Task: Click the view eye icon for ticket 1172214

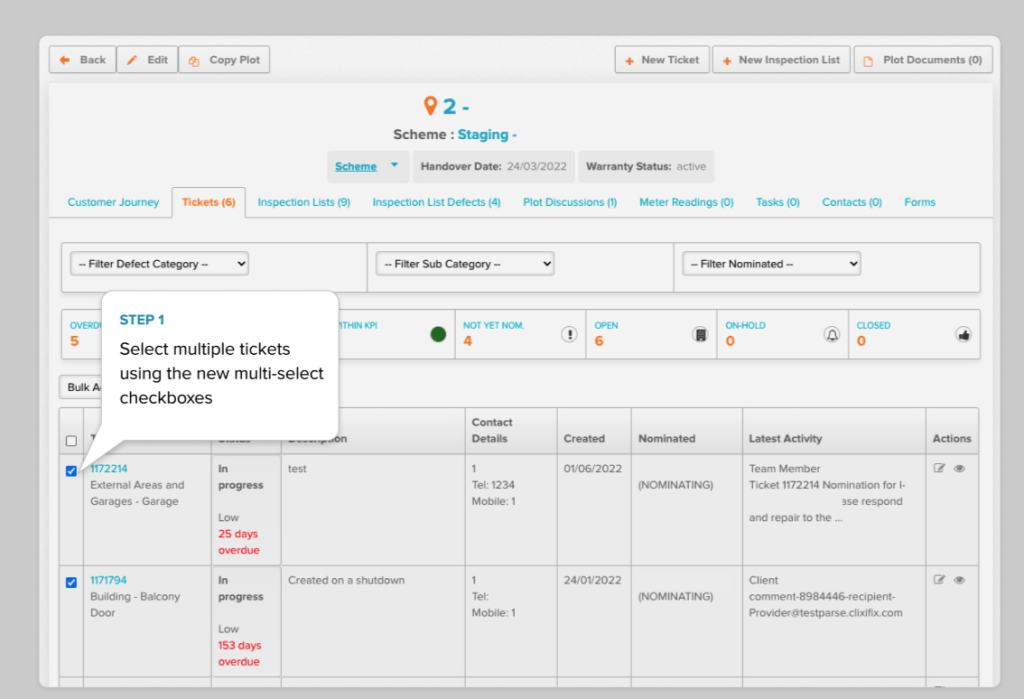Action: [x=959, y=468]
